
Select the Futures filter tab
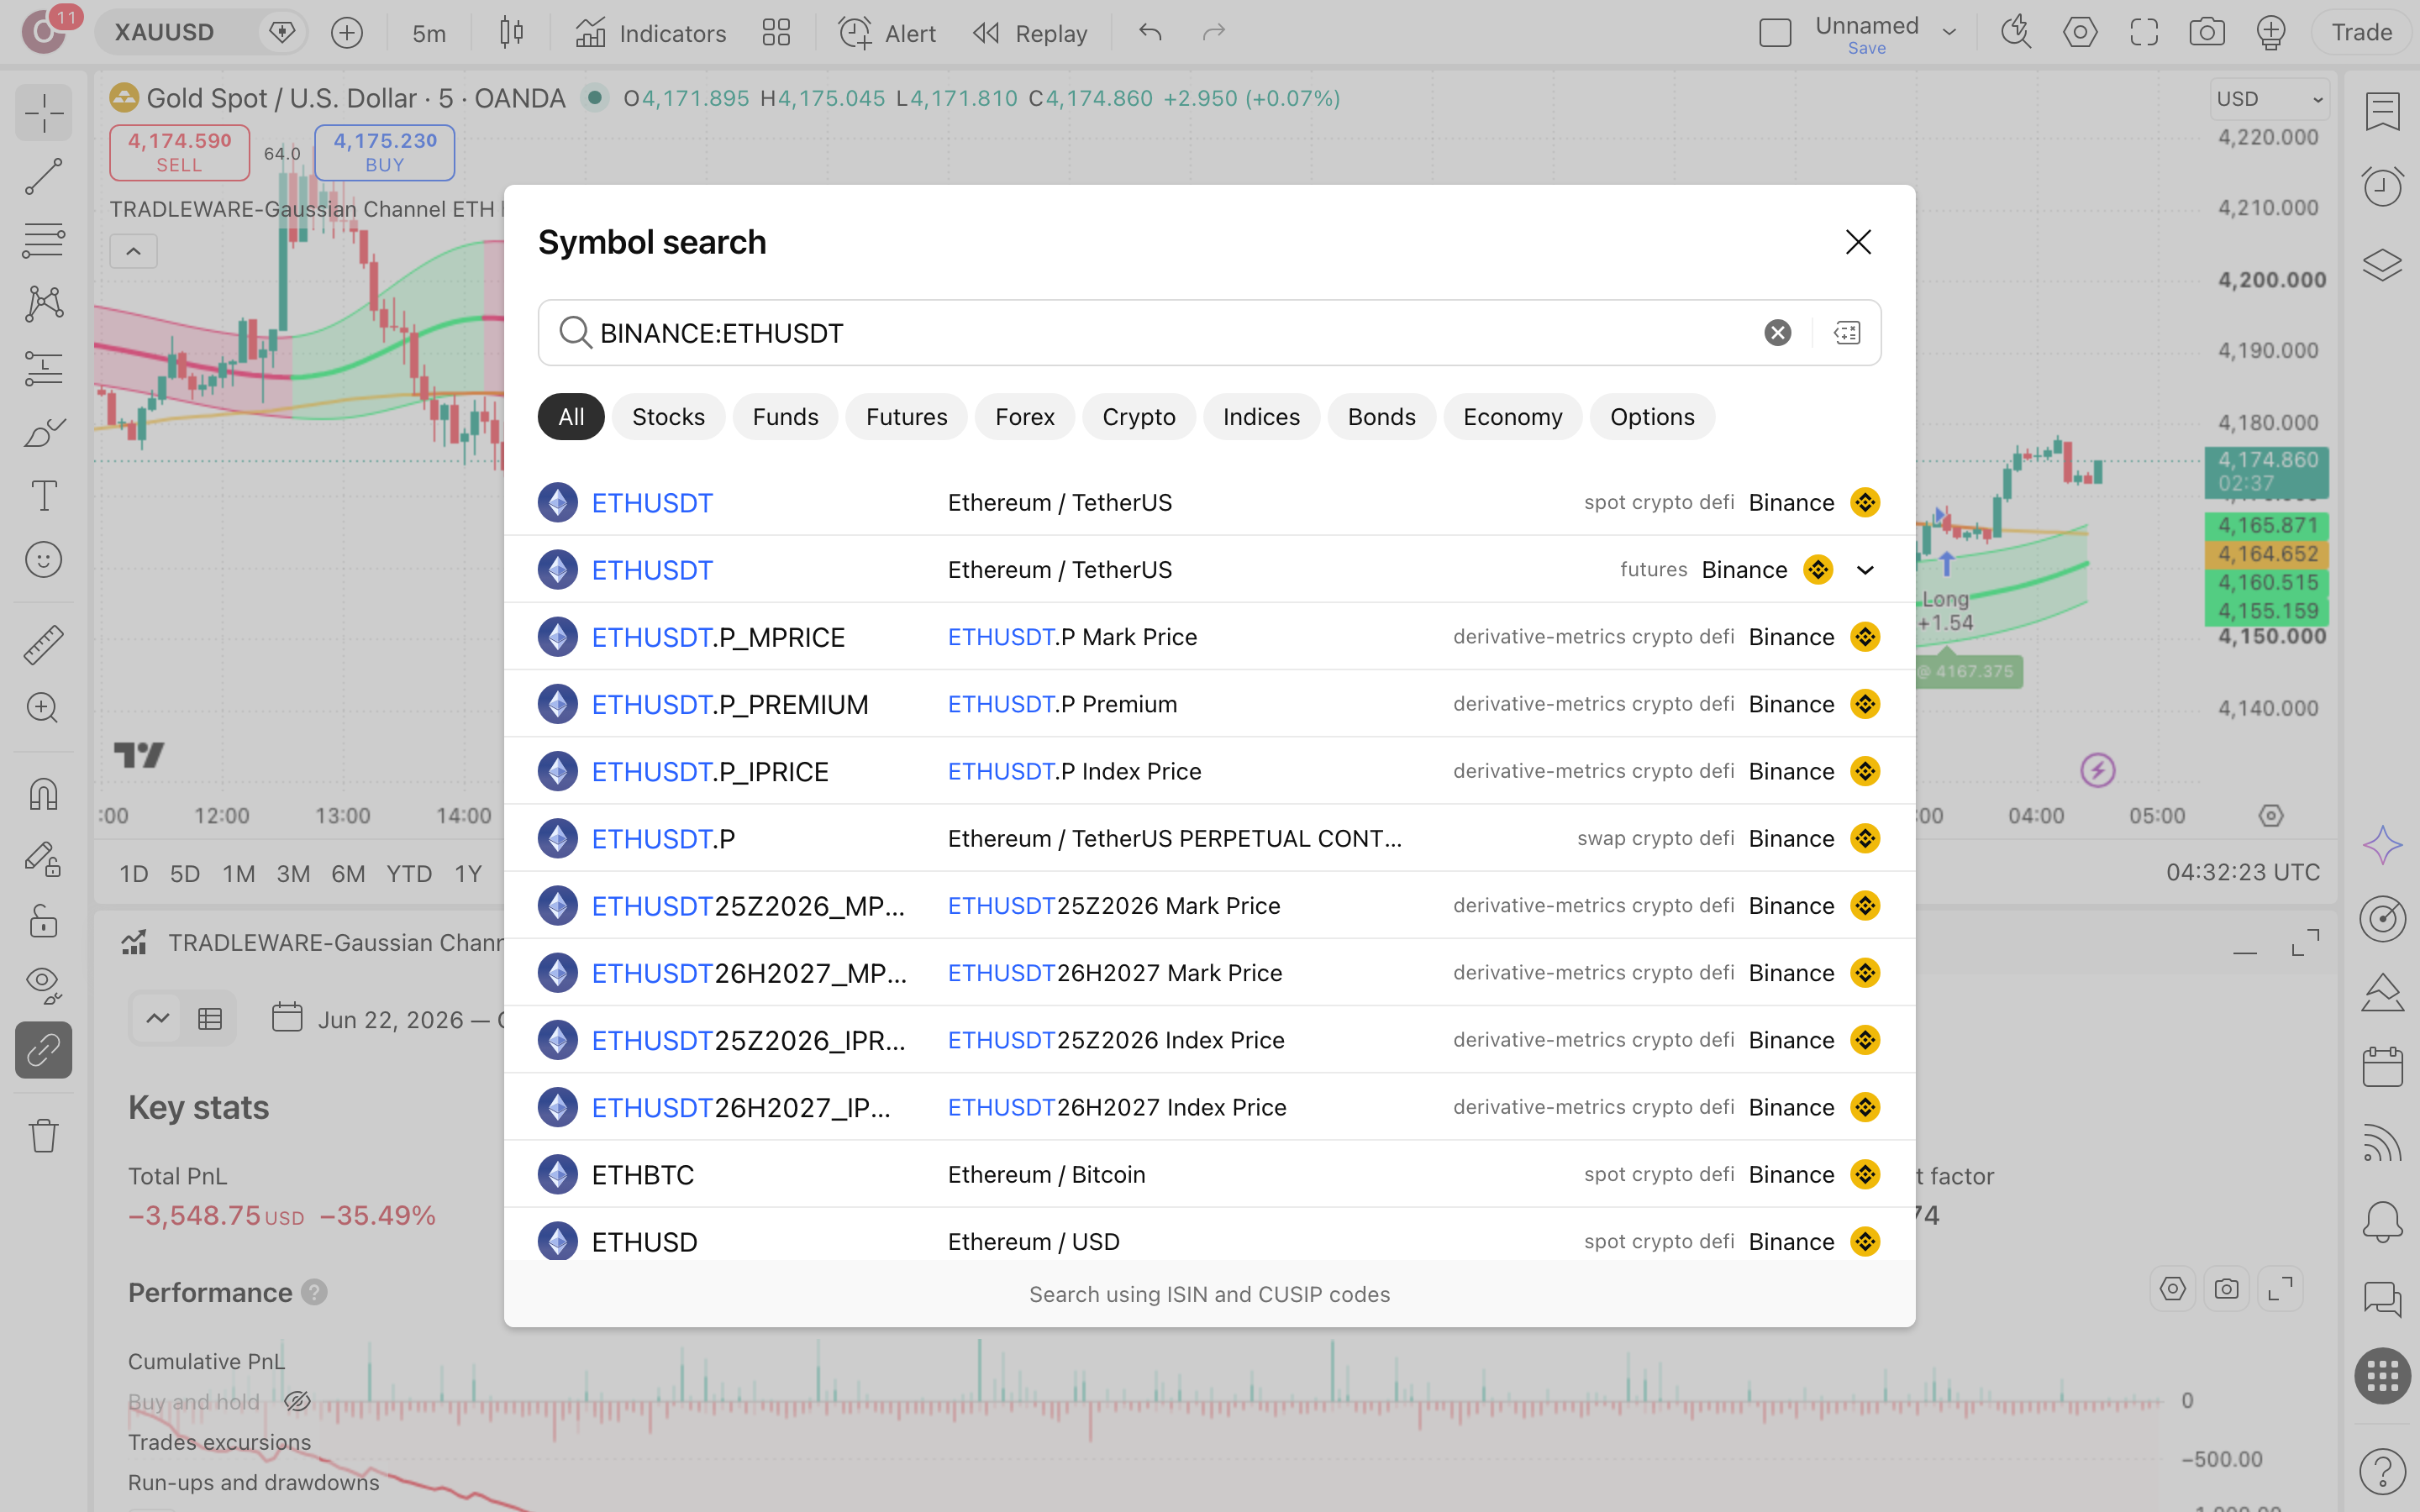coord(906,417)
